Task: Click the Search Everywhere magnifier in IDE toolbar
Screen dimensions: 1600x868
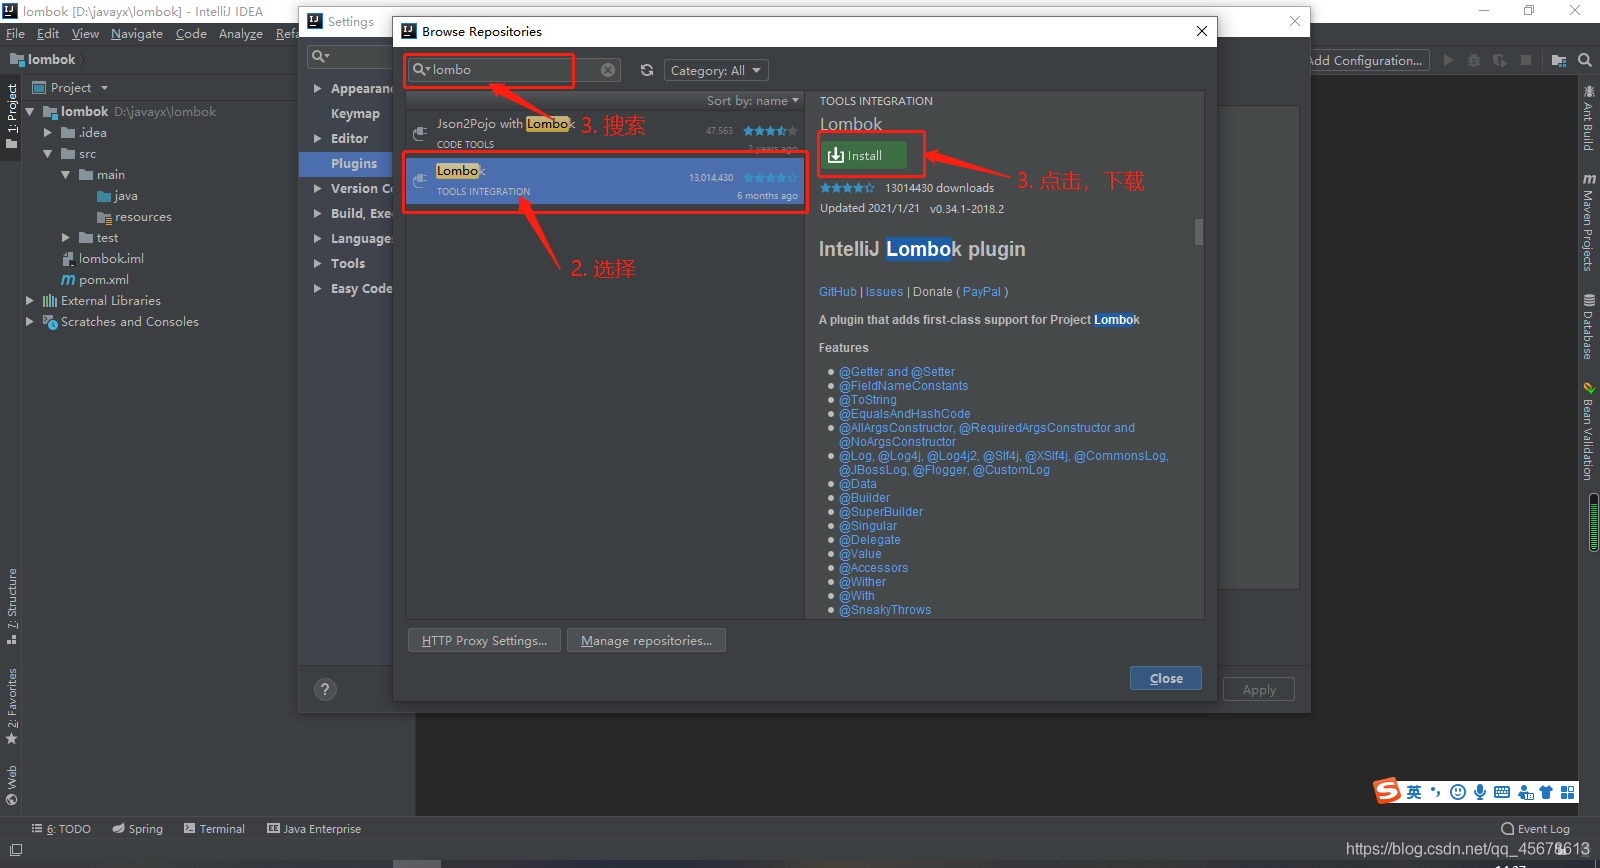Action: click(x=1585, y=60)
